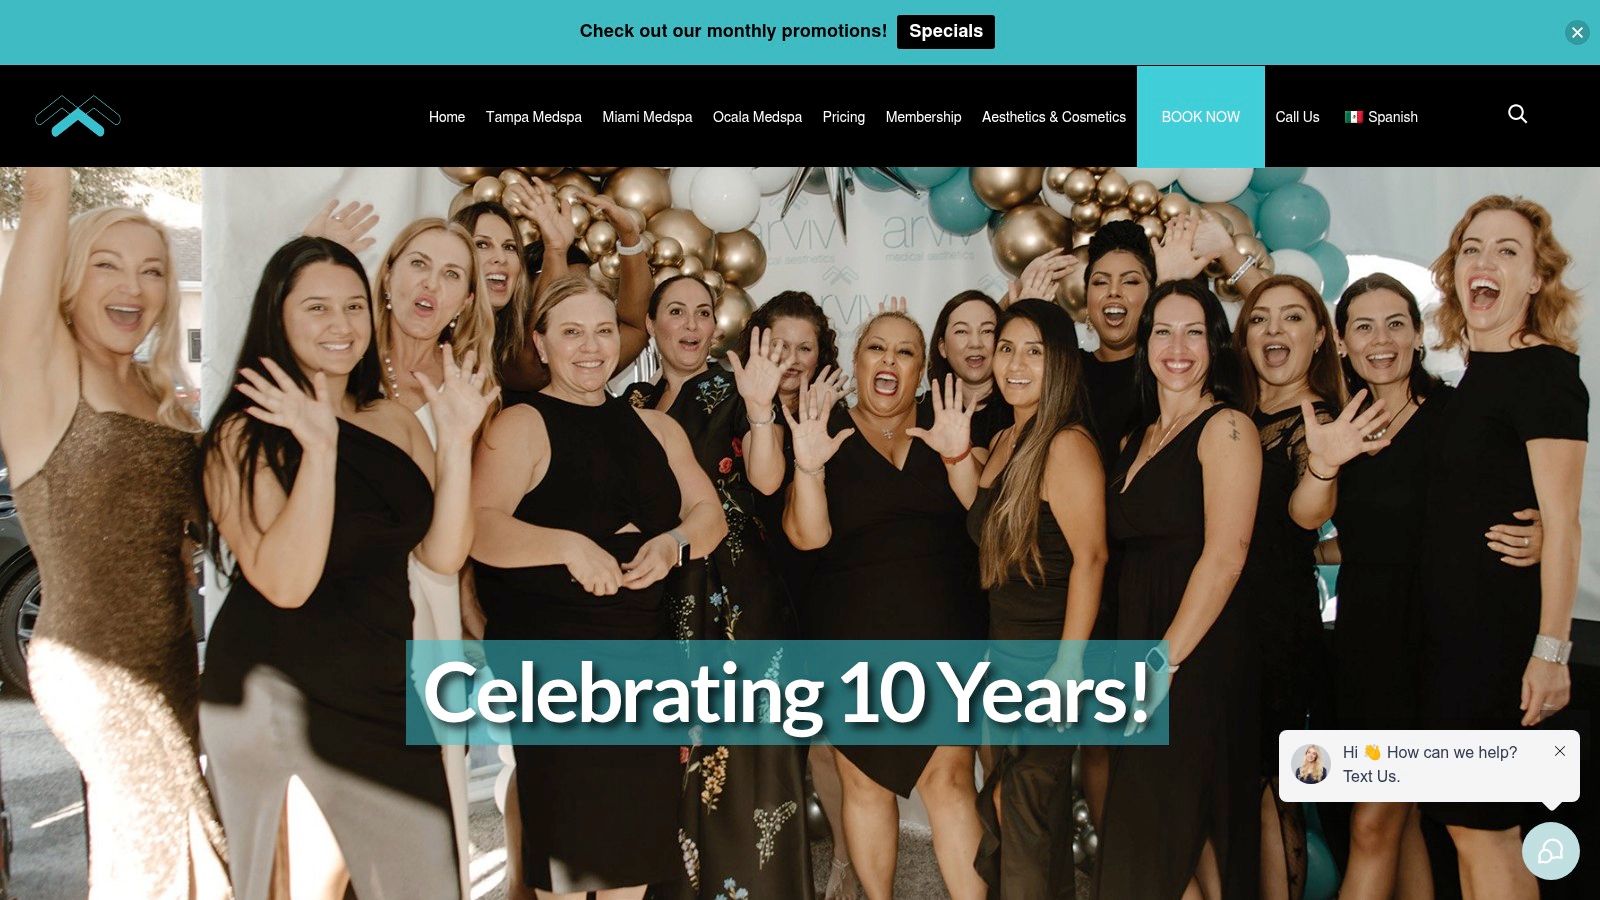Open the search magnifier icon

coord(1517,114)
